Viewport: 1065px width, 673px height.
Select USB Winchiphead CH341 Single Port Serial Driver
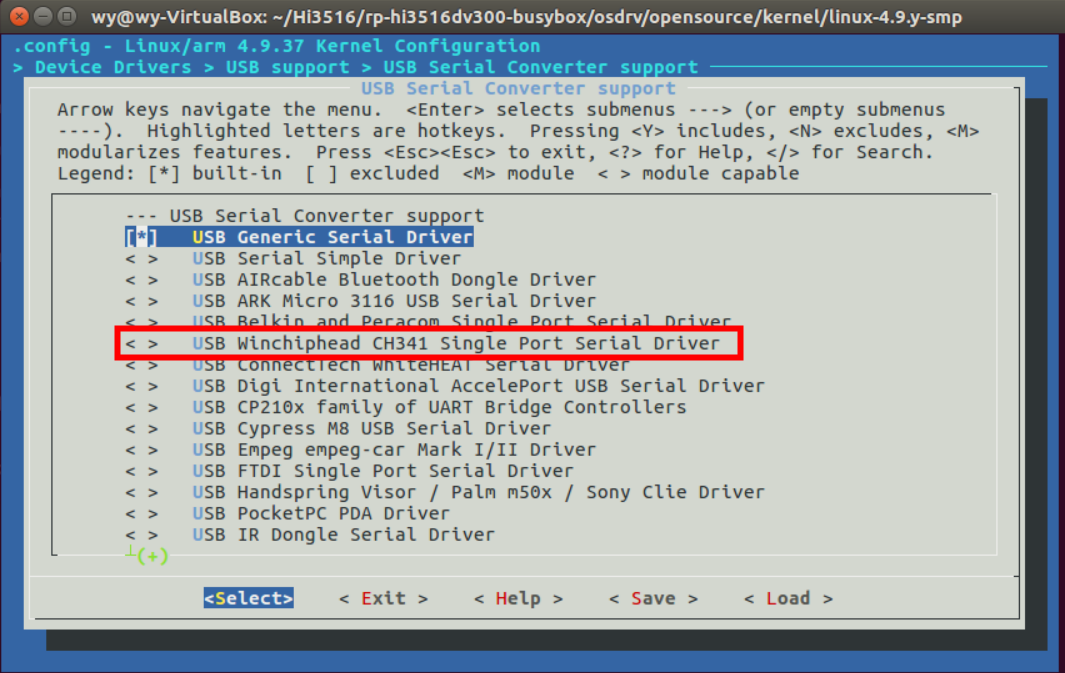click(x=456, y=344)
